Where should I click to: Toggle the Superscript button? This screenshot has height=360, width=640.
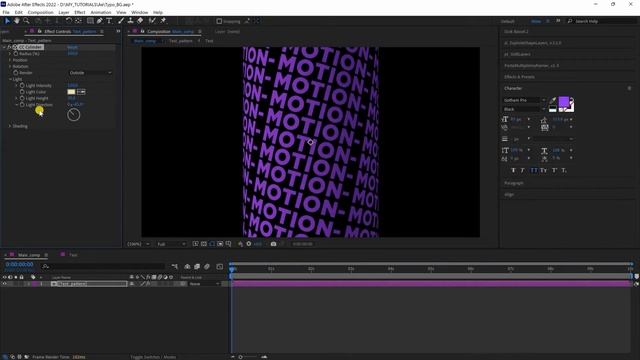(x=554, y=170)
